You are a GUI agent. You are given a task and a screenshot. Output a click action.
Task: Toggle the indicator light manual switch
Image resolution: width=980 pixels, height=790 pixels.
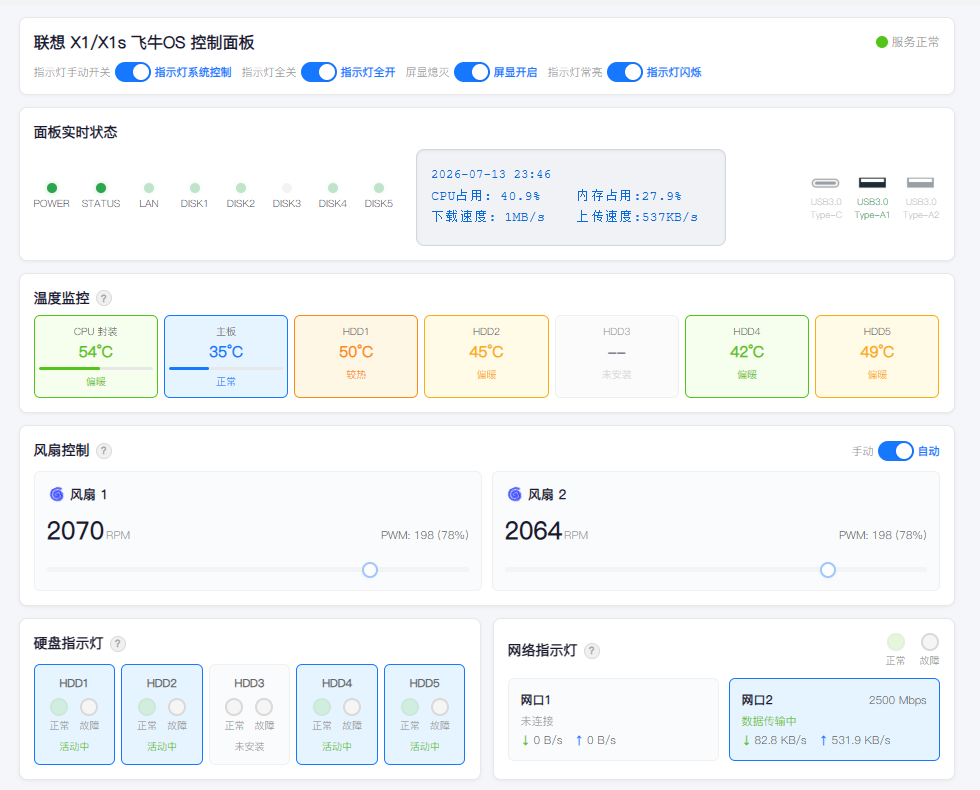pos(133,72)
